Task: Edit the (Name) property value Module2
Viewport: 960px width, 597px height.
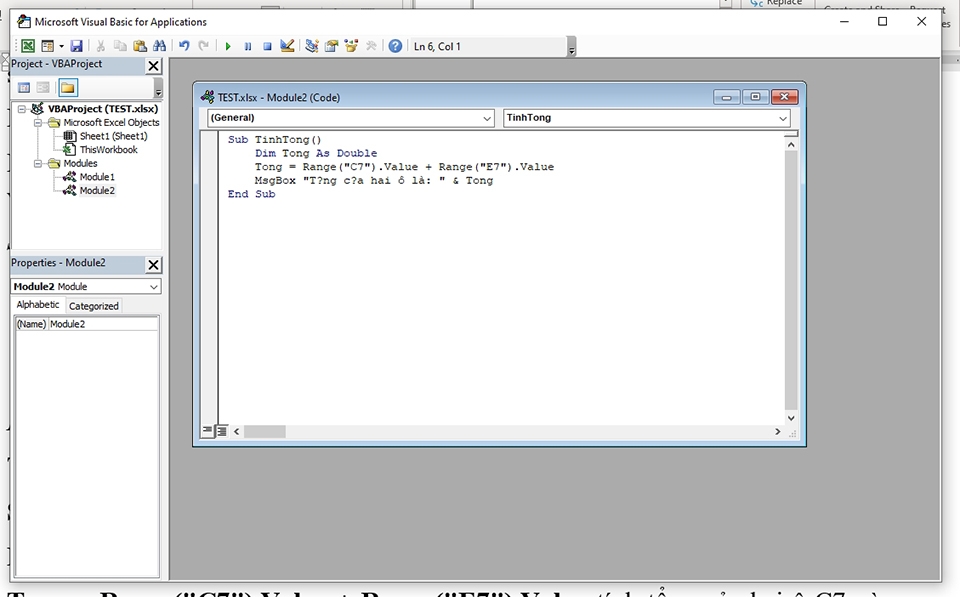Action: coord(103,324)
